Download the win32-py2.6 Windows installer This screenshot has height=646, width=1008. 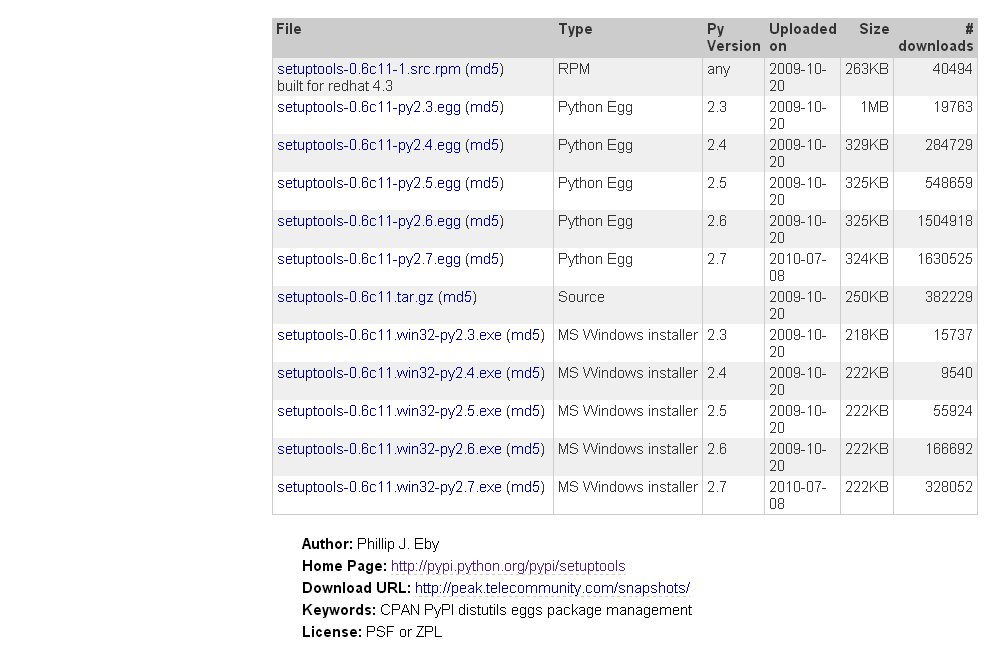(x=390, y=449)
